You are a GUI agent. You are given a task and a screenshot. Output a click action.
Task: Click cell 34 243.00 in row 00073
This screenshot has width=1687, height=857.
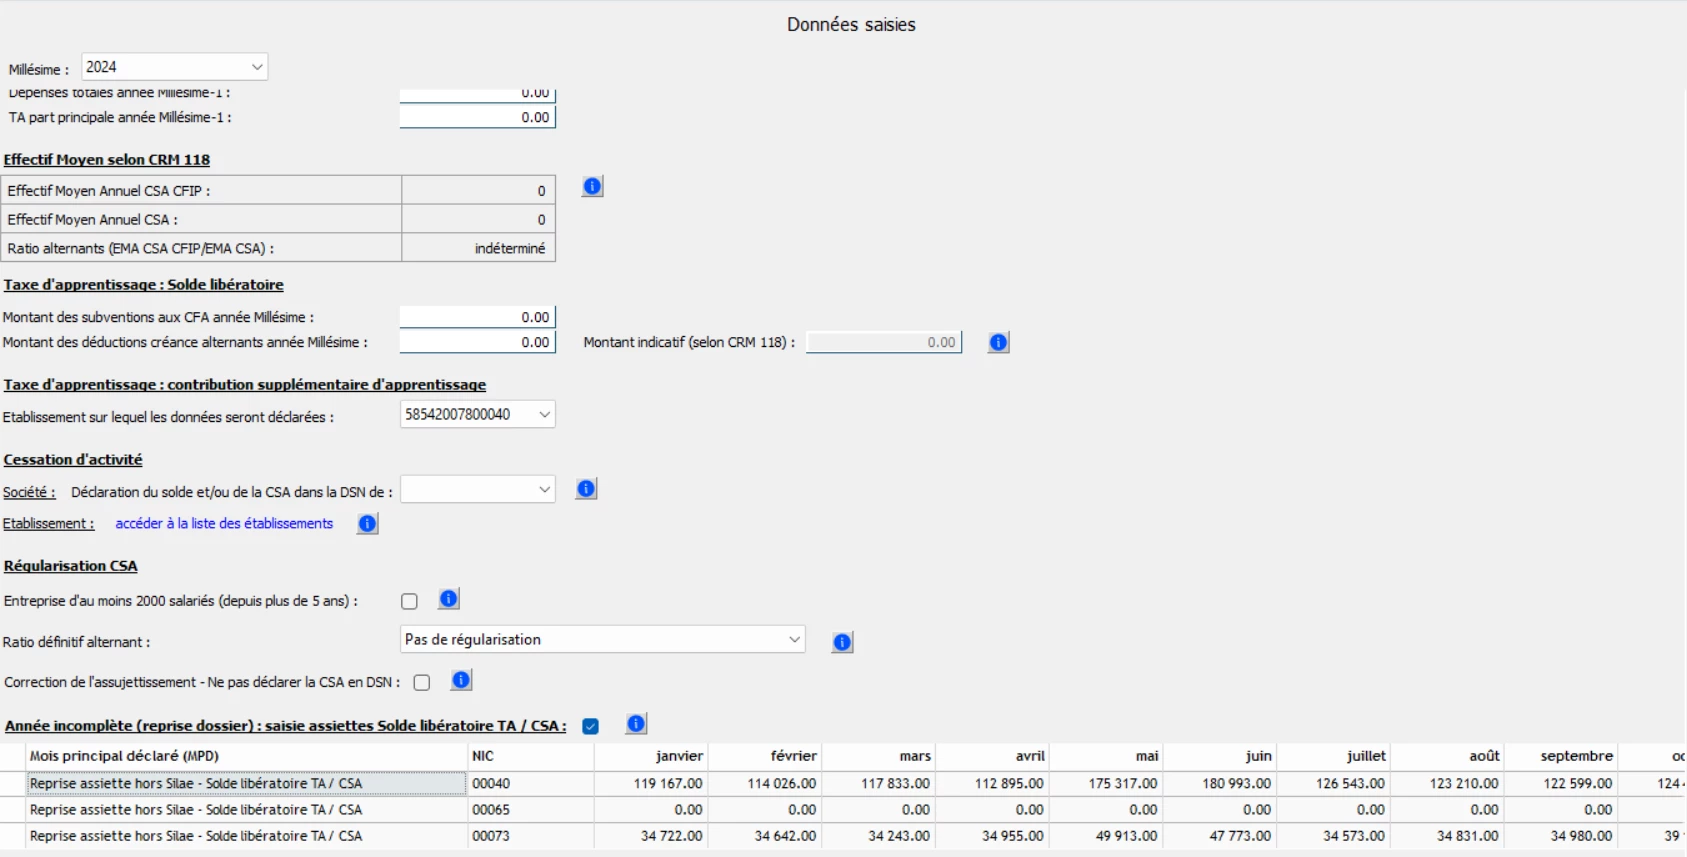click(879, 835)
